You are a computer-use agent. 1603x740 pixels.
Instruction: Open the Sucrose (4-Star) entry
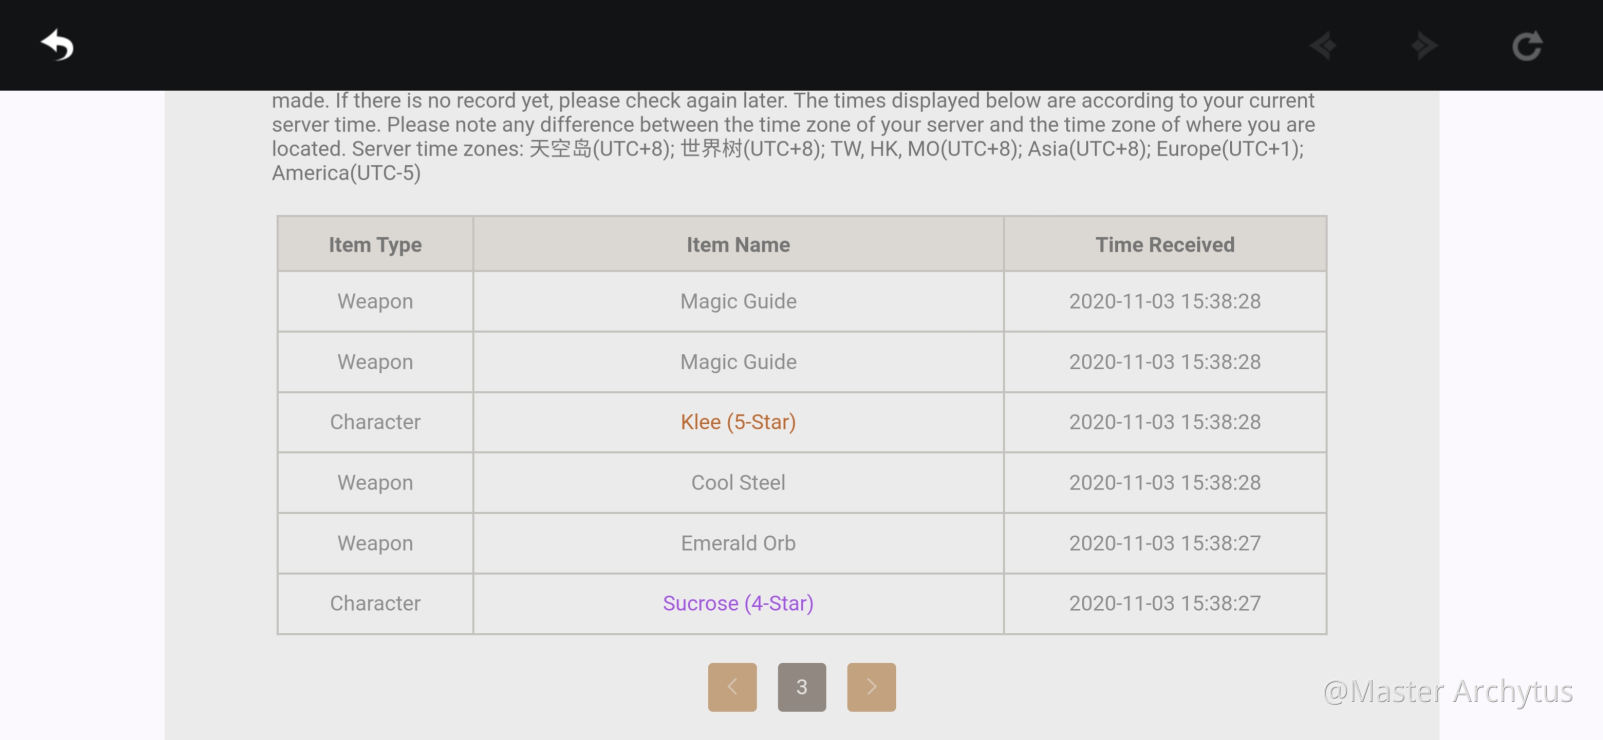[x=738, y=603]
